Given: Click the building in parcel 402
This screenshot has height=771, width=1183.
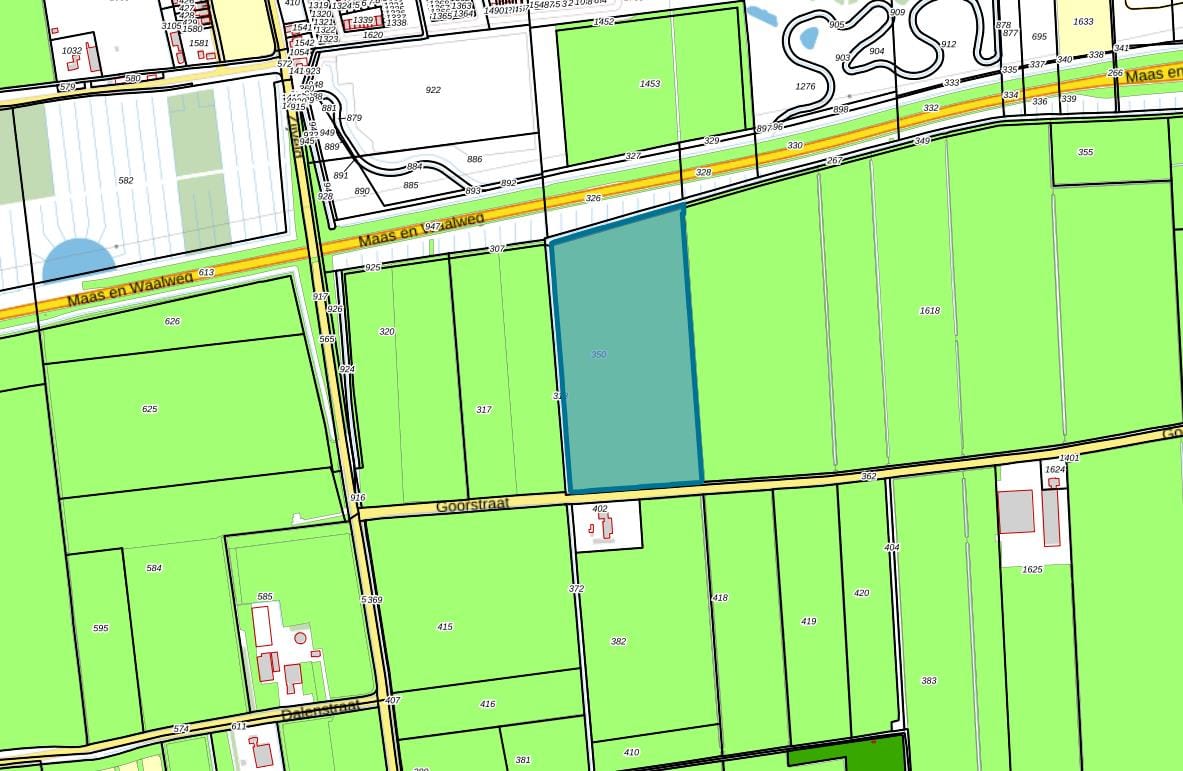Looking at the screenshot, I should [x=605, y=528].
